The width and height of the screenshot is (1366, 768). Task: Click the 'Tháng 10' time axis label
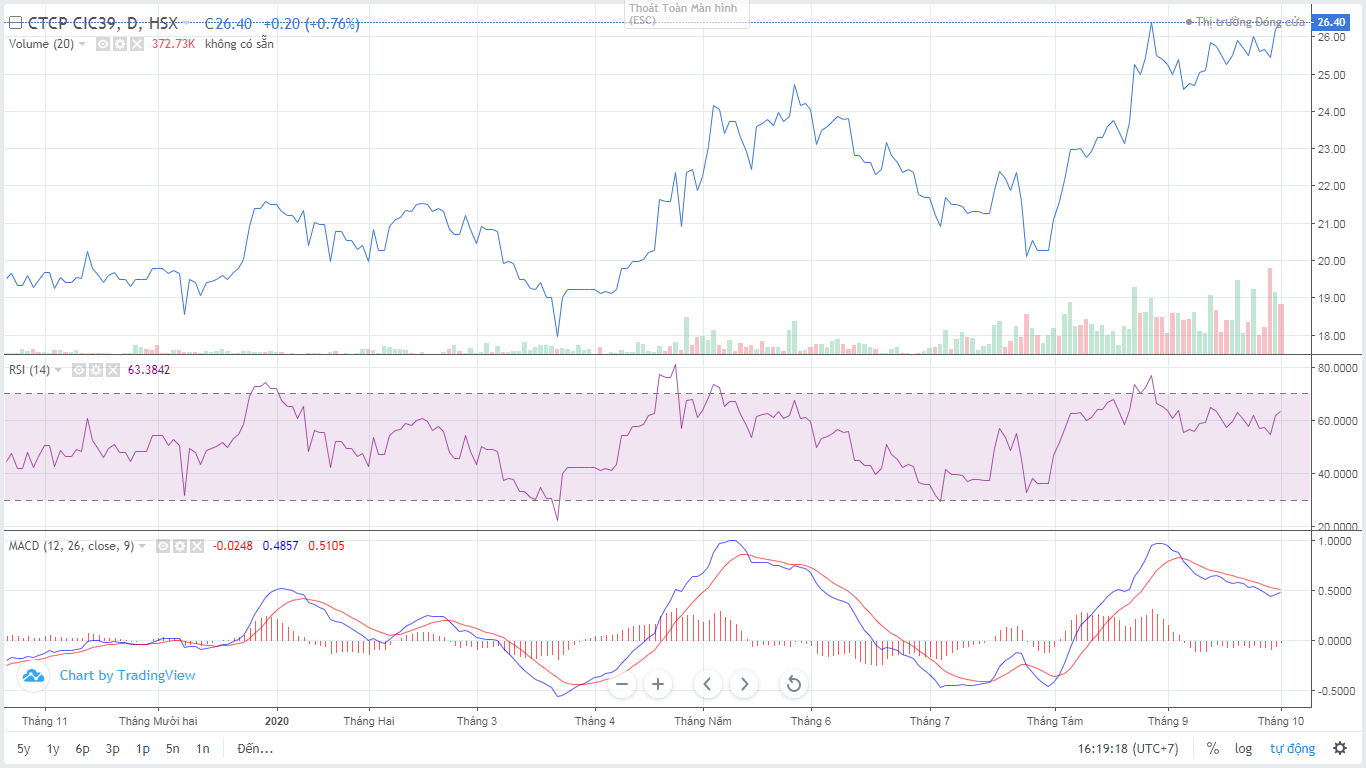point(1281,721)
